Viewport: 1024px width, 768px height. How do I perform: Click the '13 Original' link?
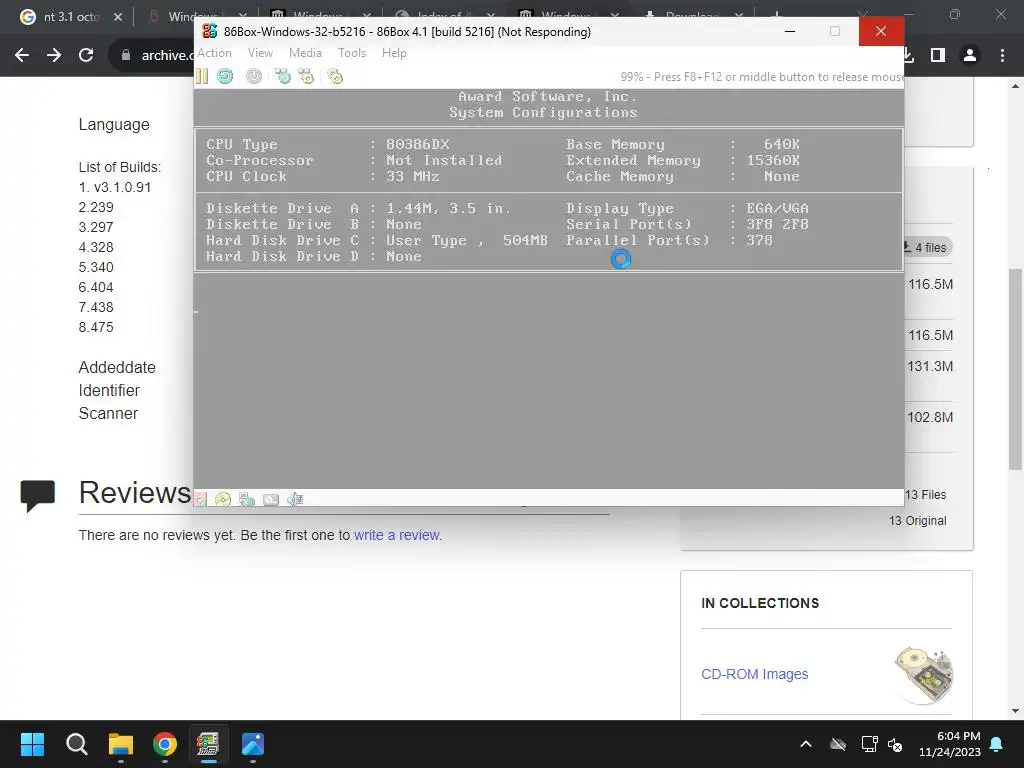(917, 520)
